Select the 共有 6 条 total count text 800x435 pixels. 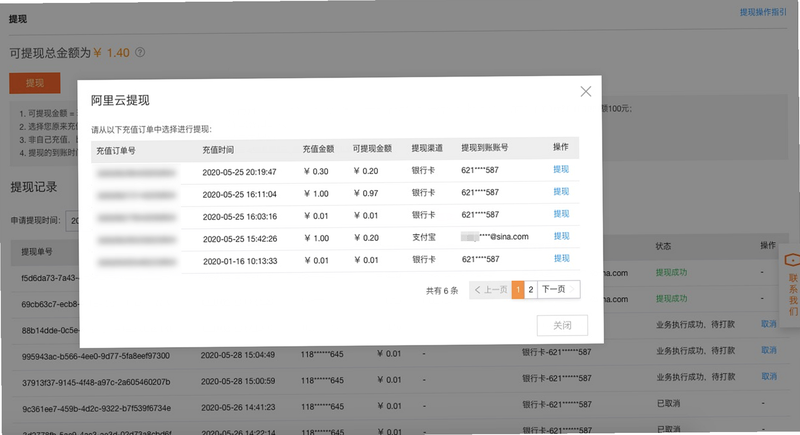[x=442, y=291]
